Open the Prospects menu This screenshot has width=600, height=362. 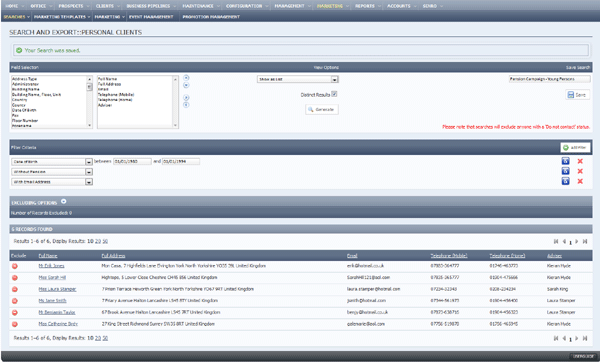(73, 6)
